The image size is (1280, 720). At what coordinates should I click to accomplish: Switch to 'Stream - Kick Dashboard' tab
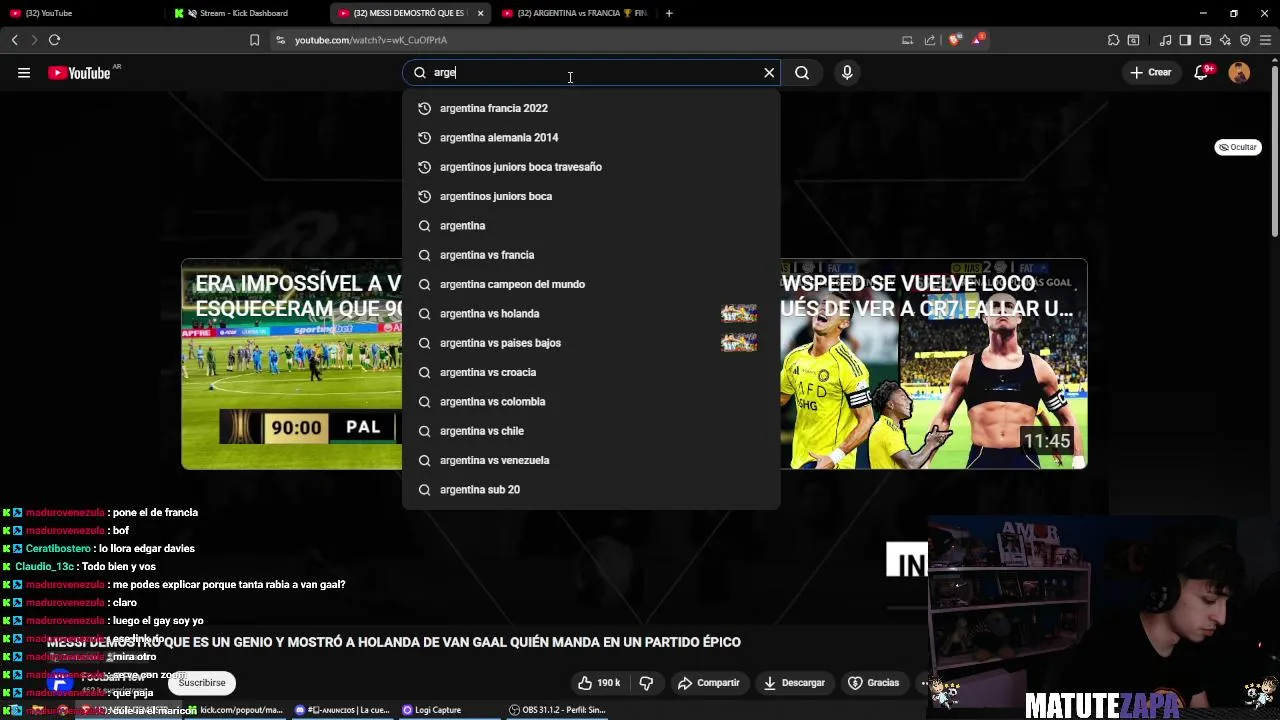(x=243, y=13)
